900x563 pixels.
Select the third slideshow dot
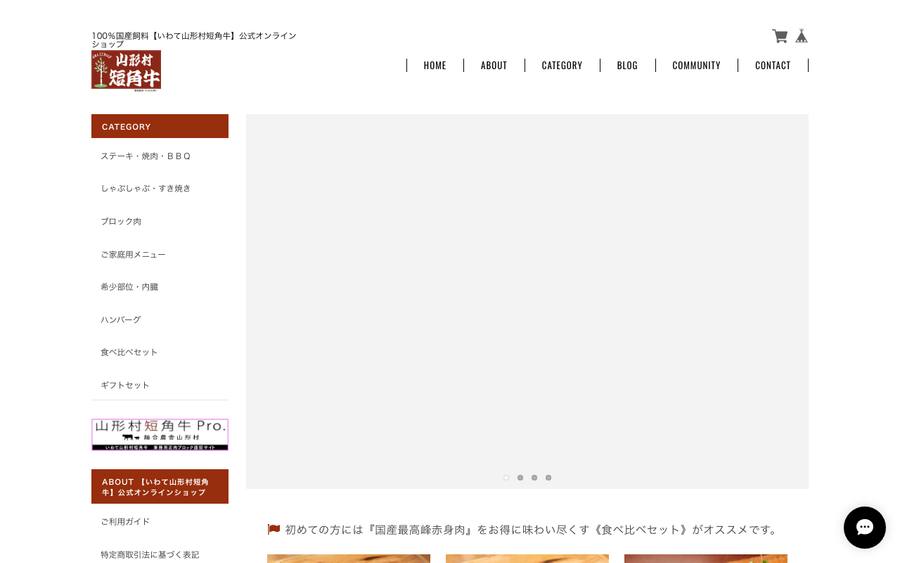click(534, 477)
